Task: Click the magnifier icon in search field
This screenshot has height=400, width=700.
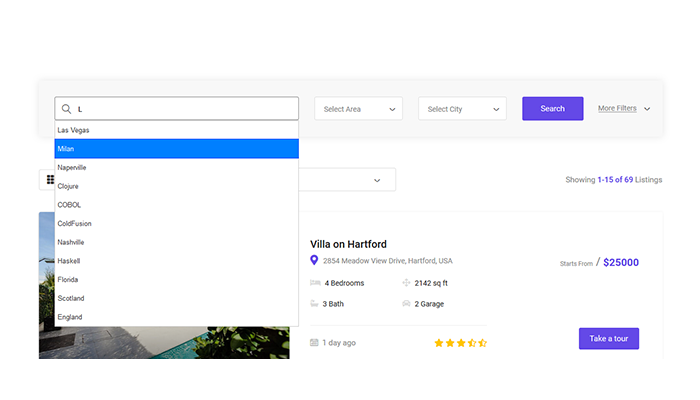Action: coord(66,109)
